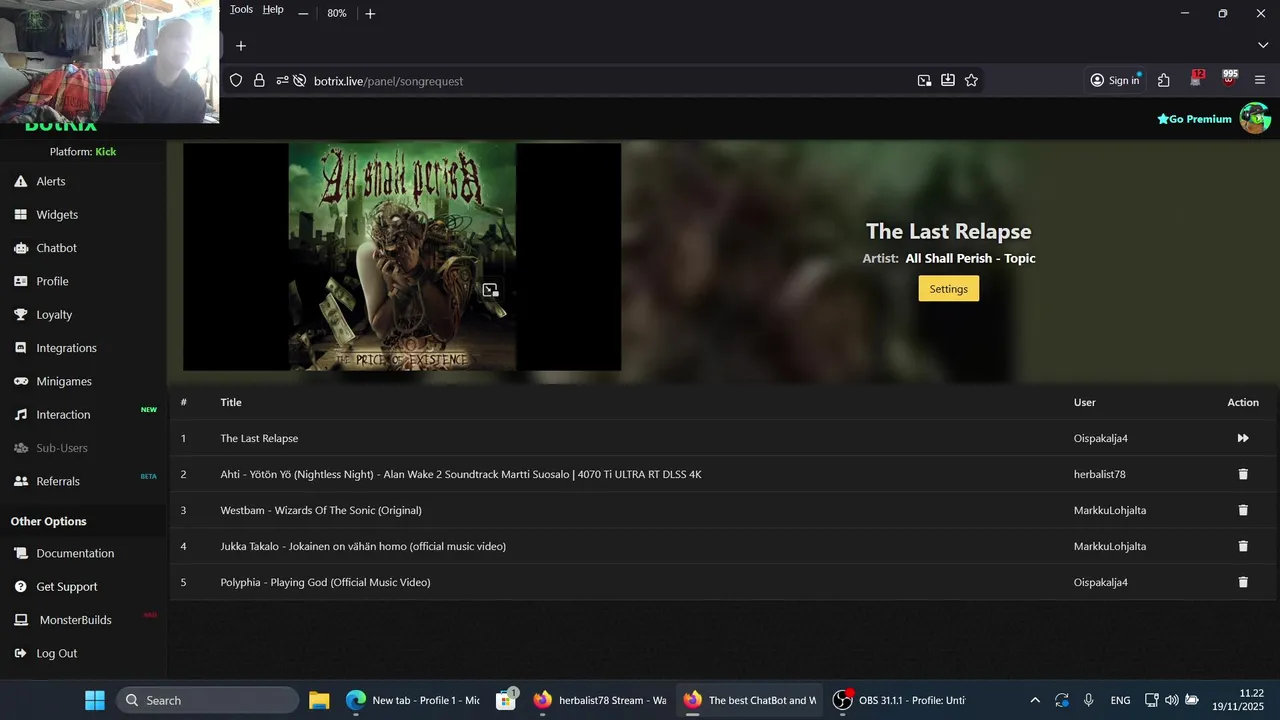Open the Interaction menu item
The image size is (1280, 720).
[63, 414]
